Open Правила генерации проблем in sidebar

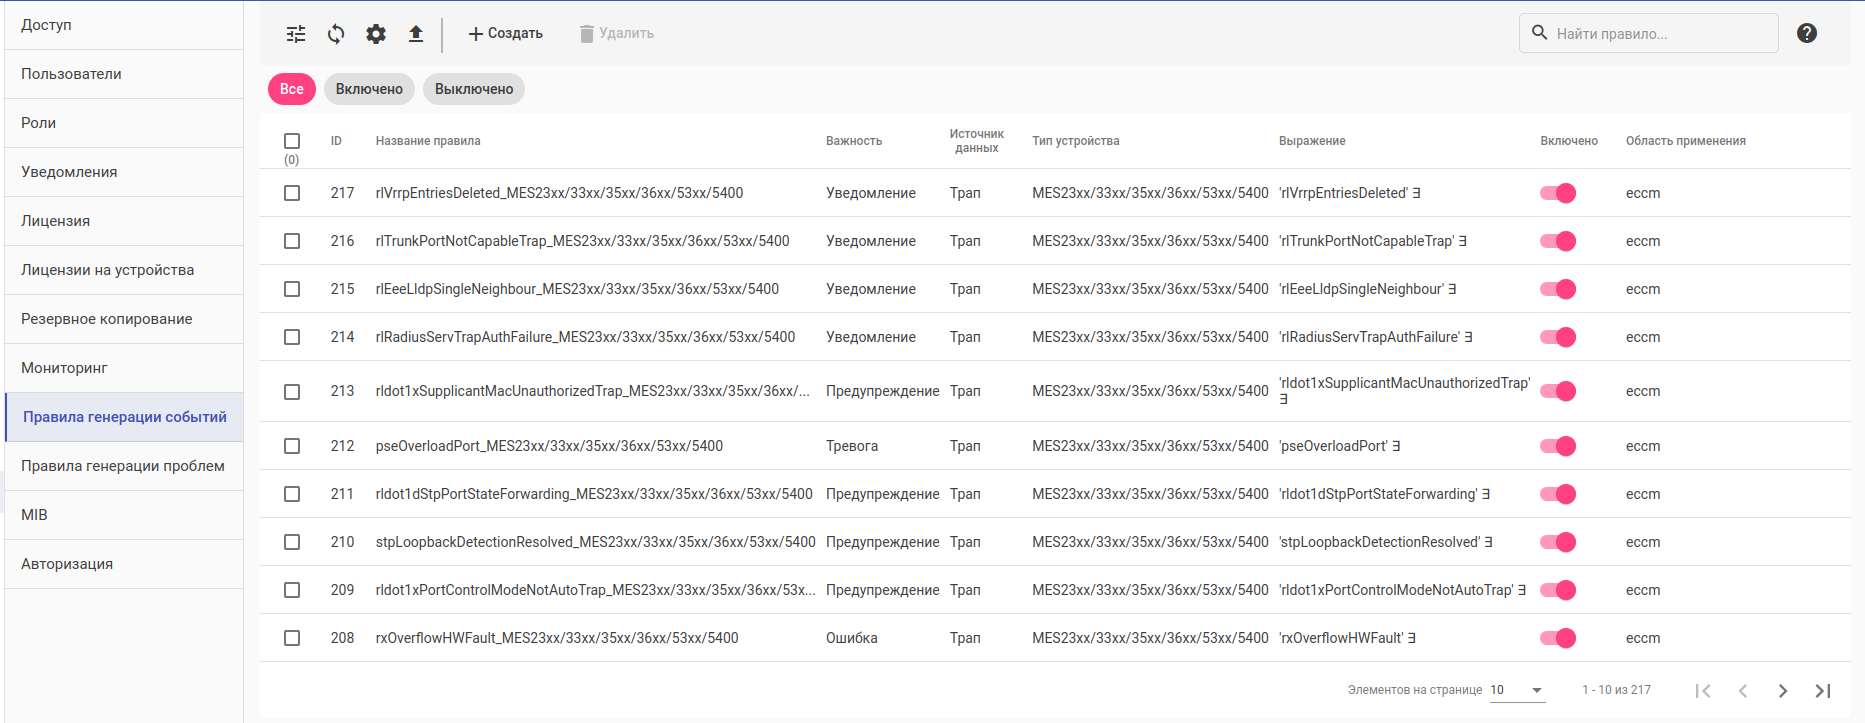tap(123, 466)
